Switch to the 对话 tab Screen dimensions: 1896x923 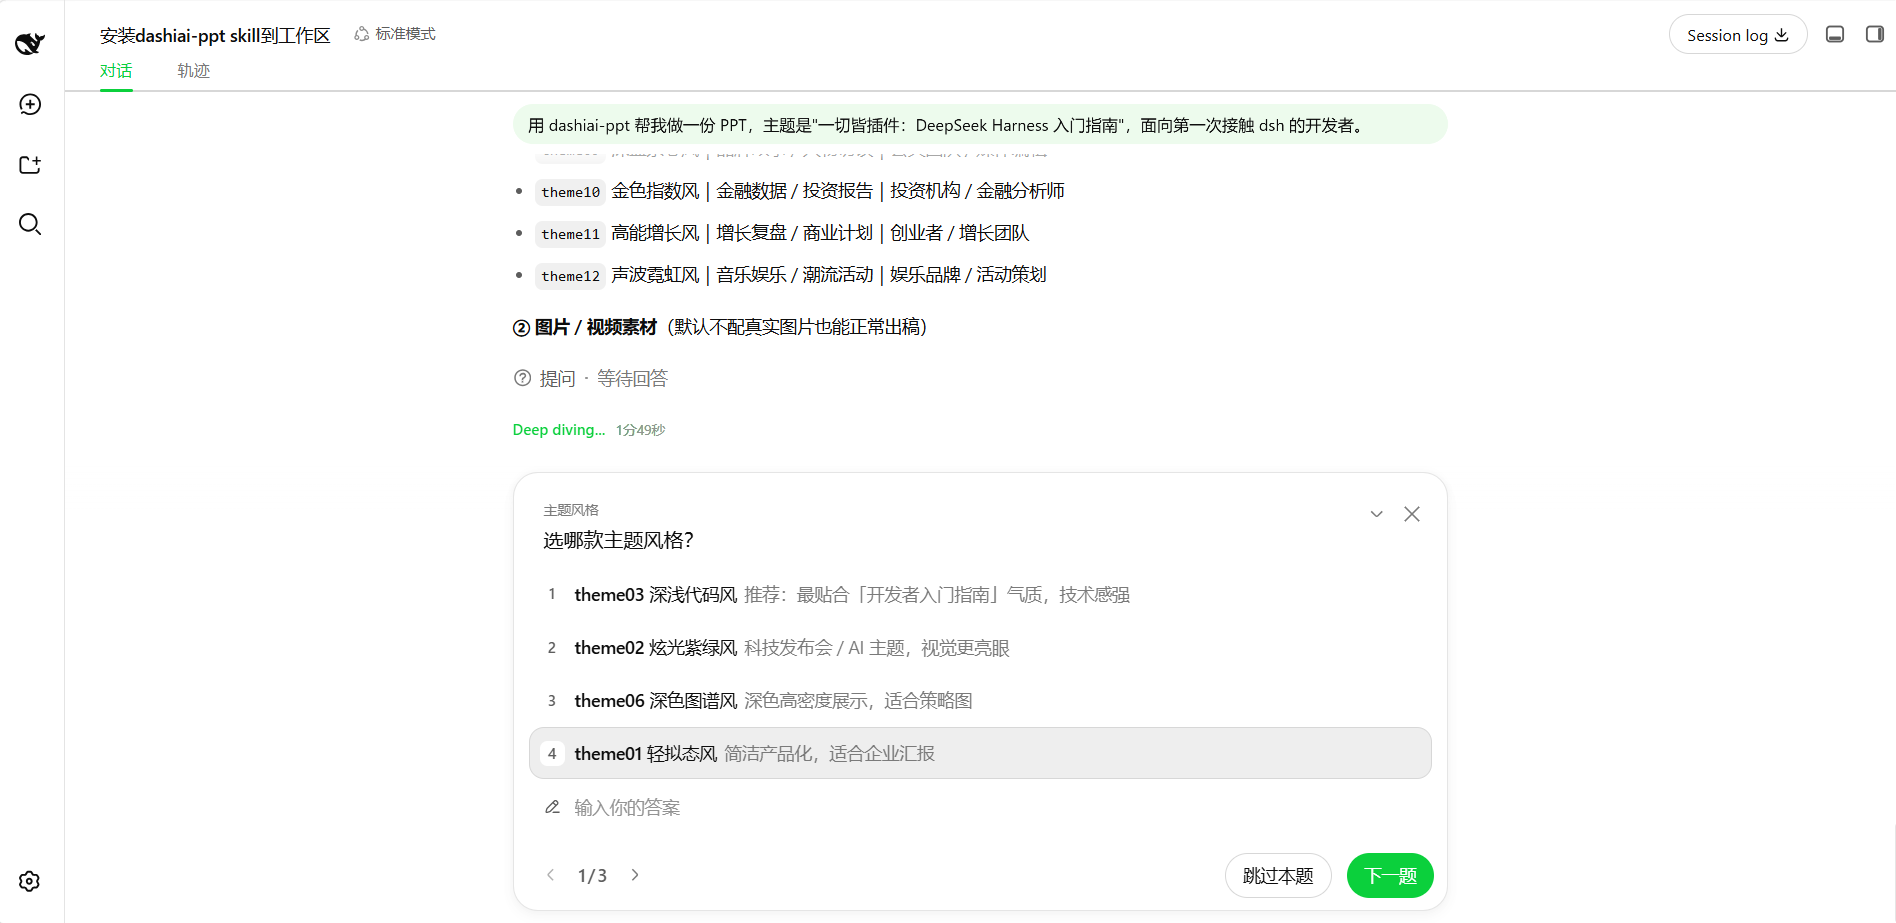116,71
